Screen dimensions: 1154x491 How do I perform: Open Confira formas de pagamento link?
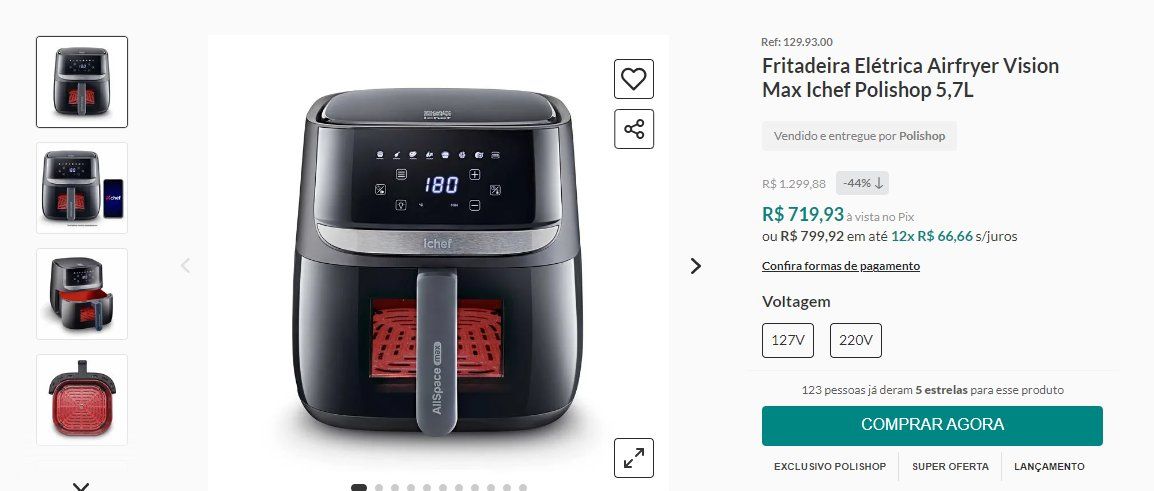tap(840, 266)
